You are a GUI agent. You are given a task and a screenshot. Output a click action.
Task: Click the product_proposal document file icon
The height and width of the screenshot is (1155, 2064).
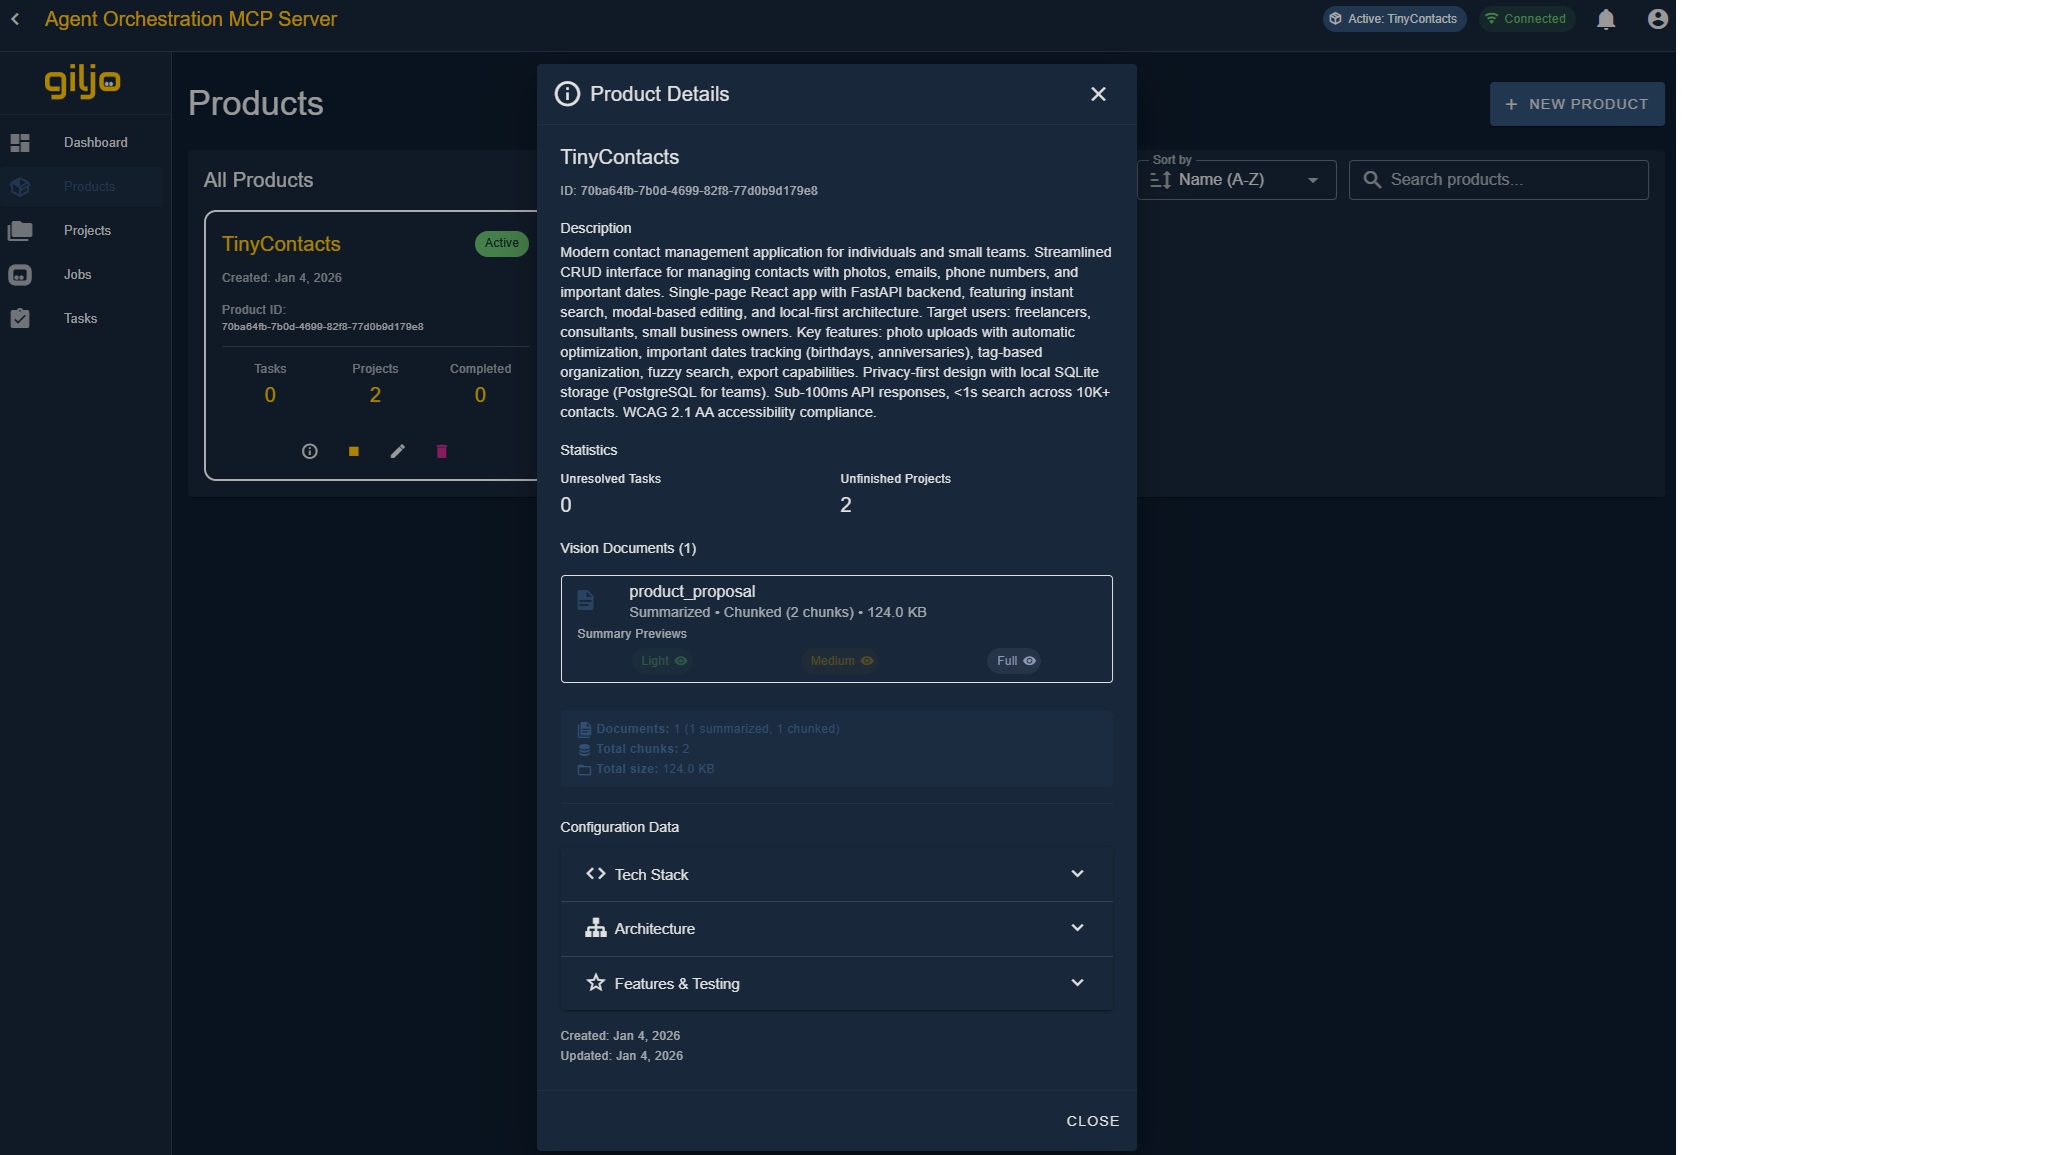point(586,600)
